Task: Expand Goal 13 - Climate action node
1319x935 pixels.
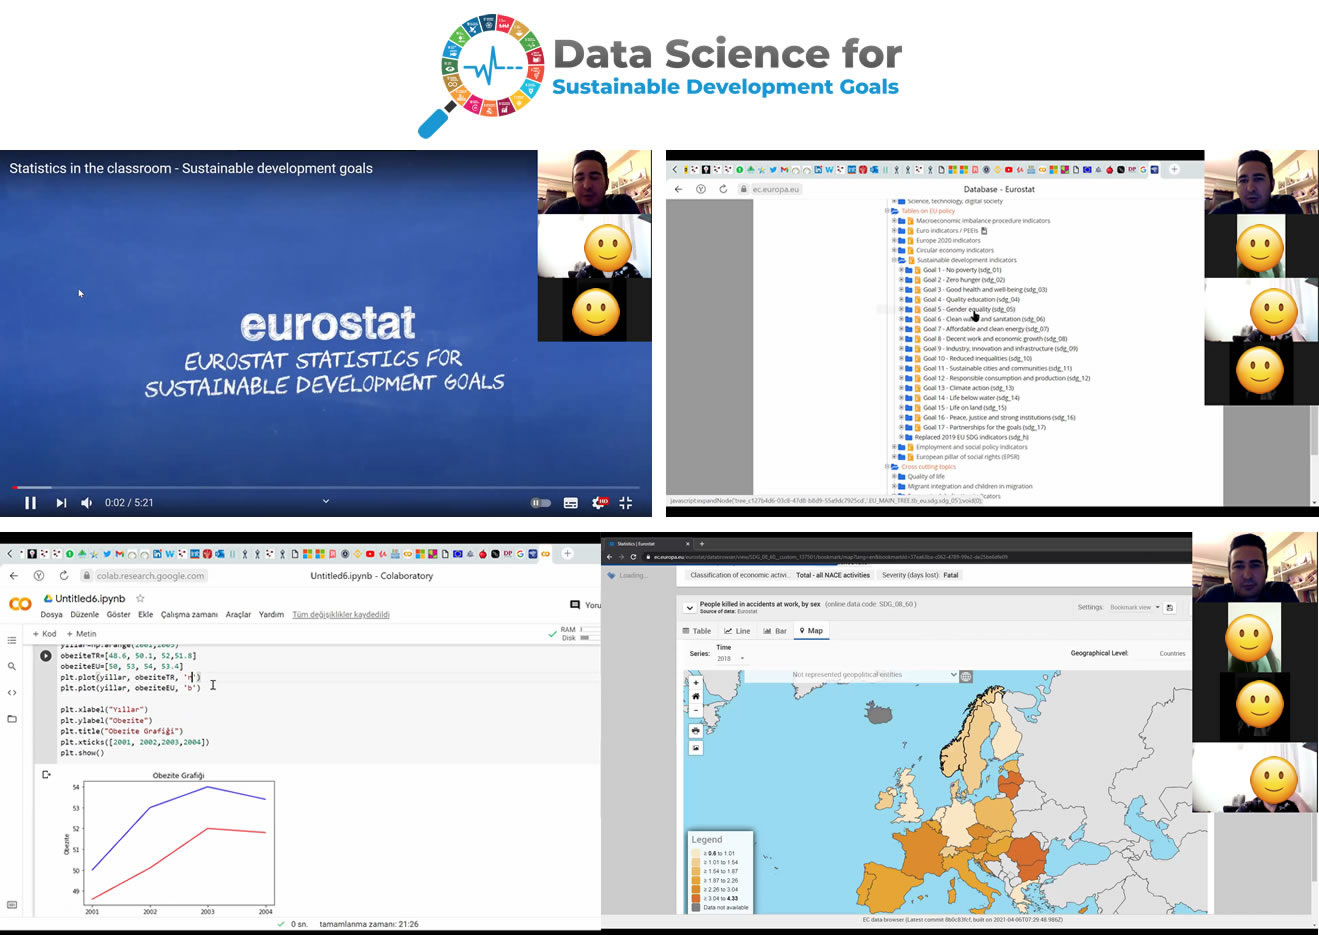Action: pyautogui.click(x=901, y=388)
